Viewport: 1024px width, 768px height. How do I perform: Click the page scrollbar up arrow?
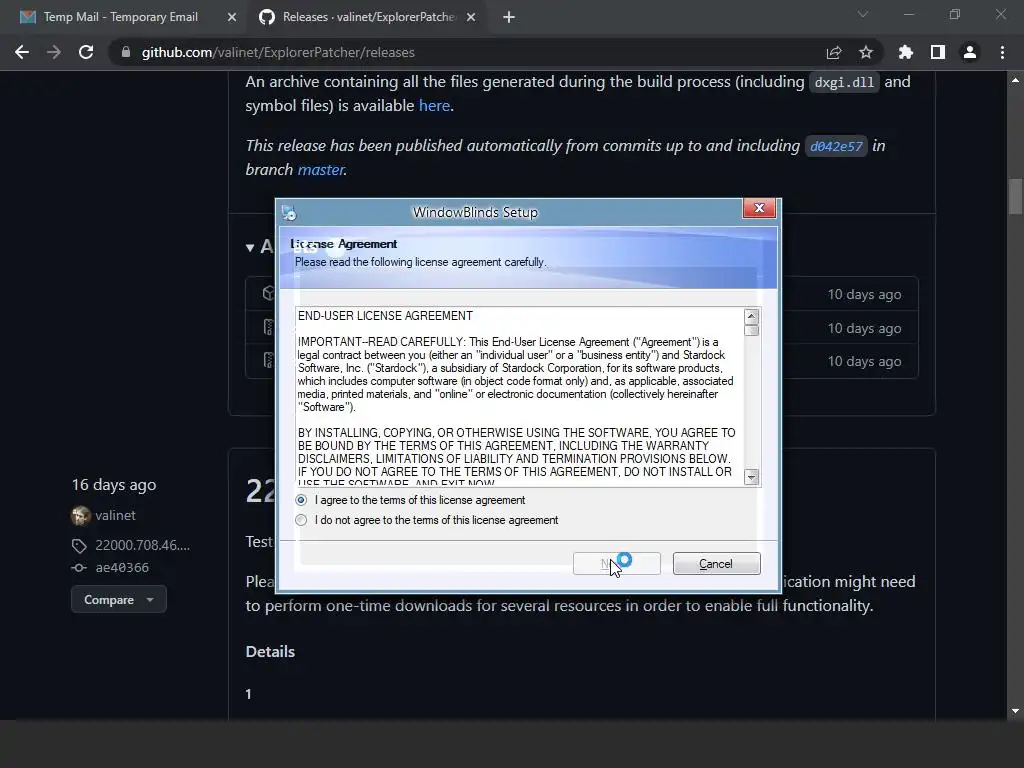point(1015,80)
